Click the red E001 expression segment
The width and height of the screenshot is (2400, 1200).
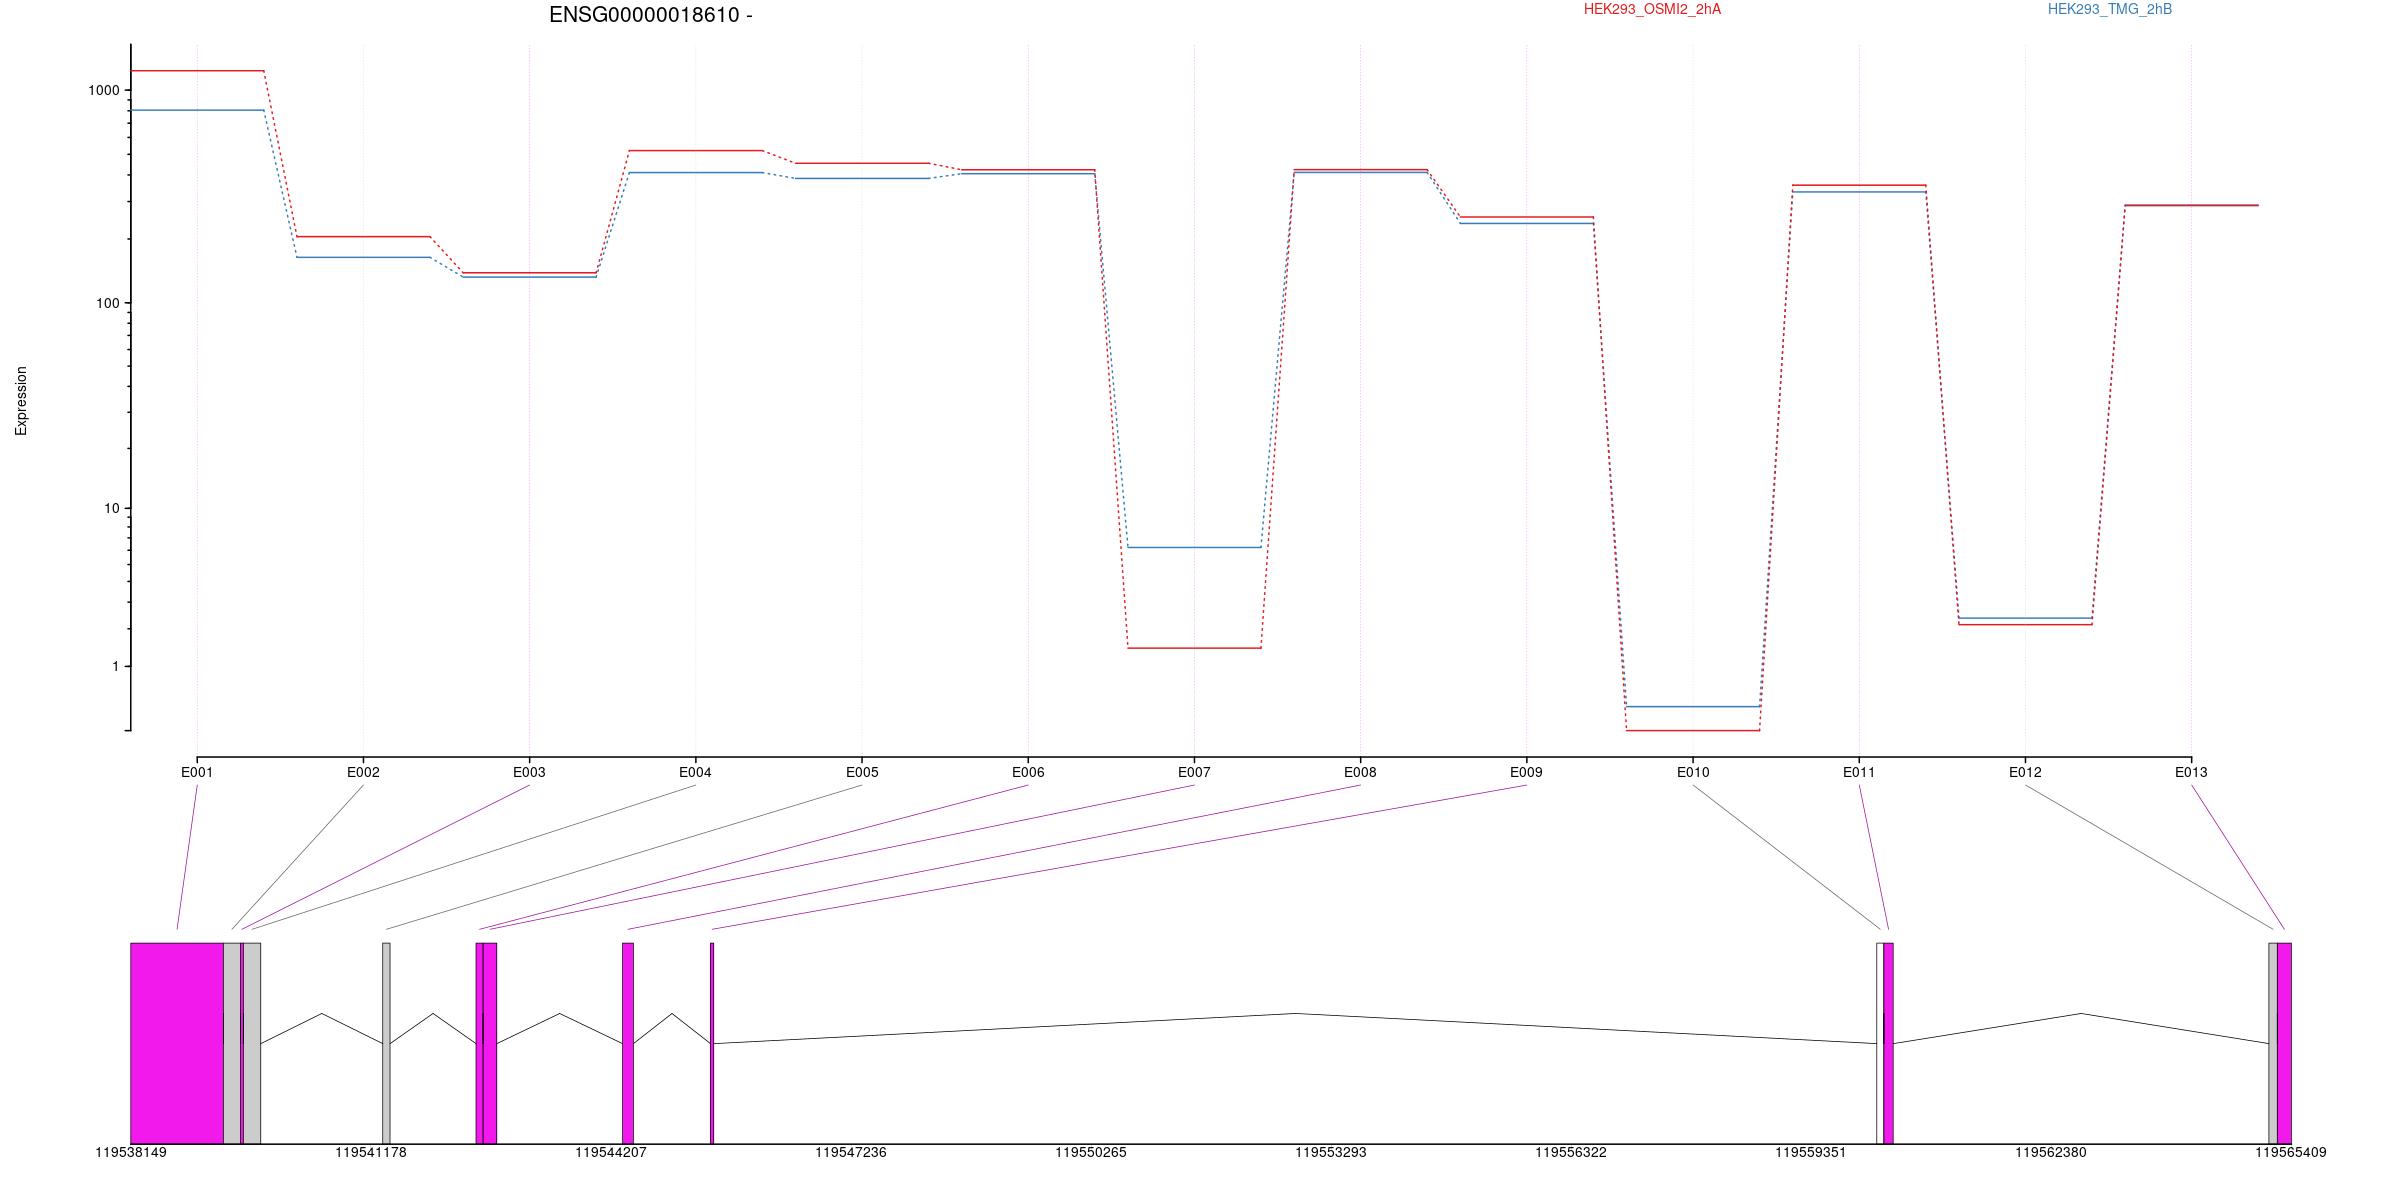tap(197, 71)
